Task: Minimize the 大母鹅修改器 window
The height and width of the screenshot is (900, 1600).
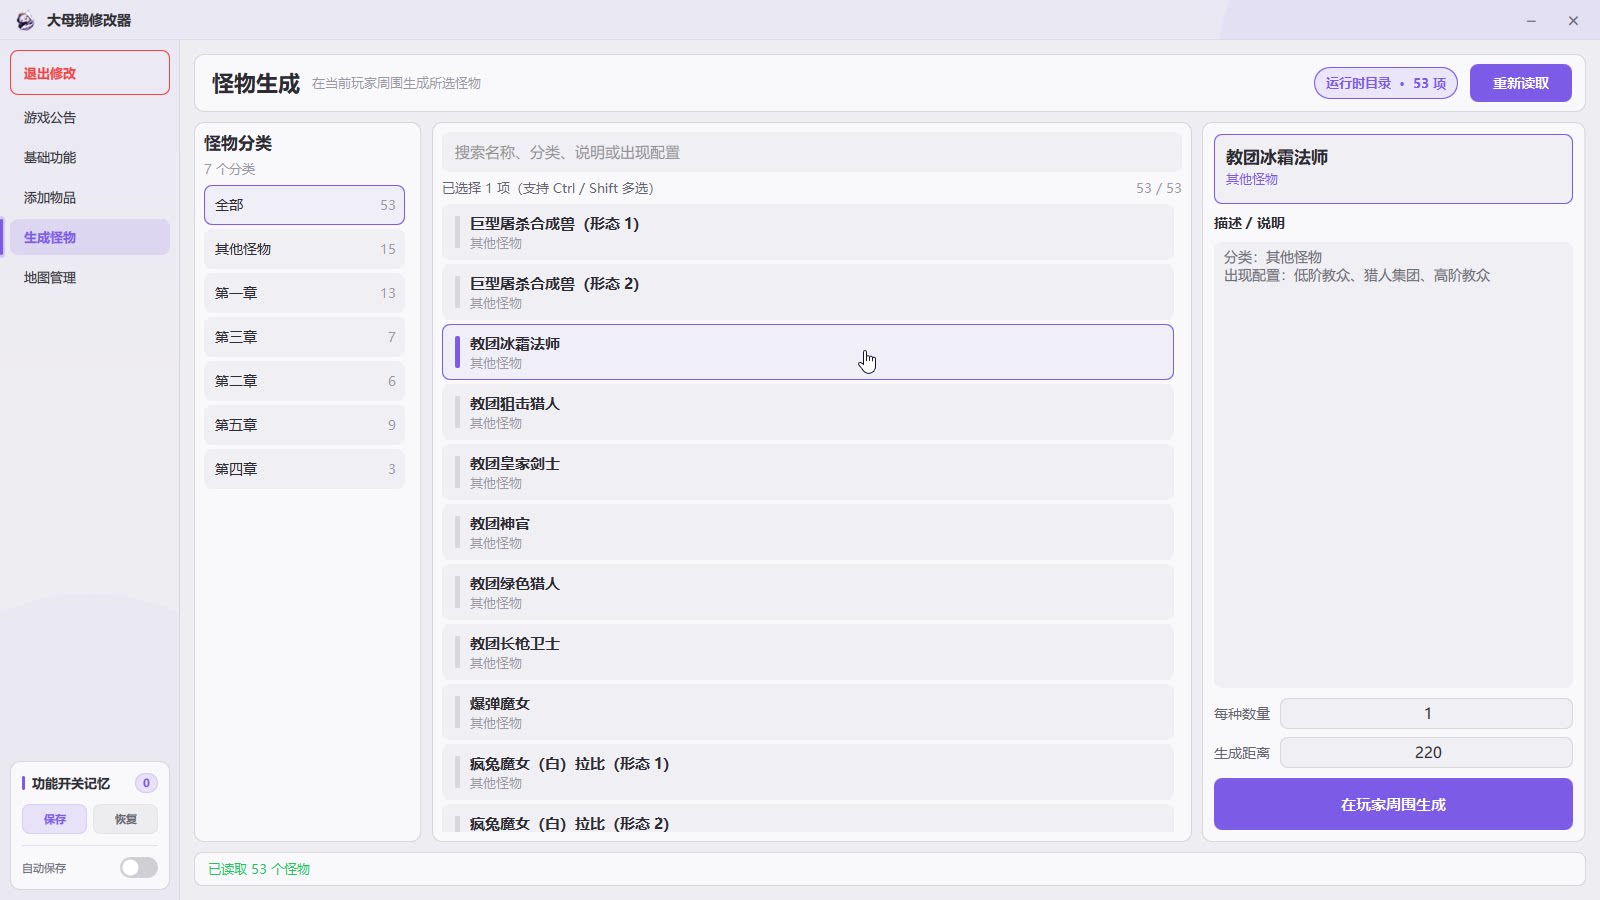Action: [1531, 20]
